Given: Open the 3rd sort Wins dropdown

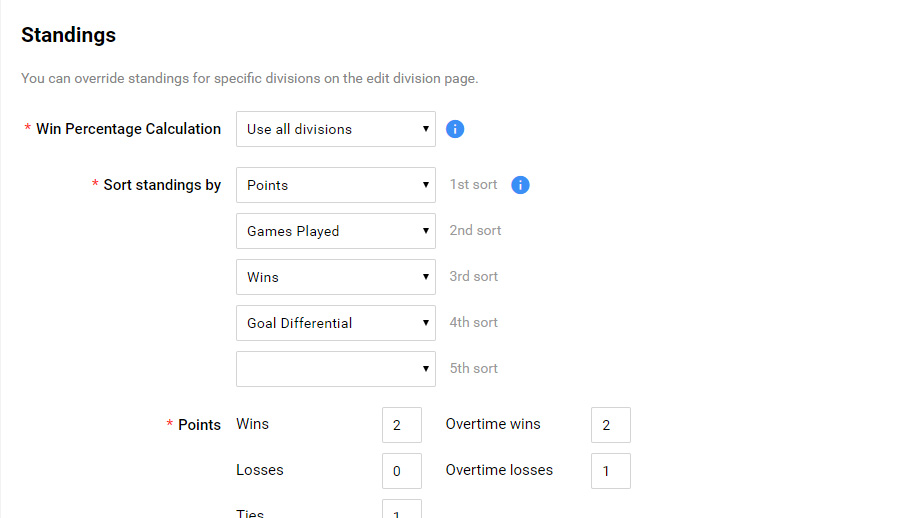Looking at the screenshot, I should (x=335, y=277).
